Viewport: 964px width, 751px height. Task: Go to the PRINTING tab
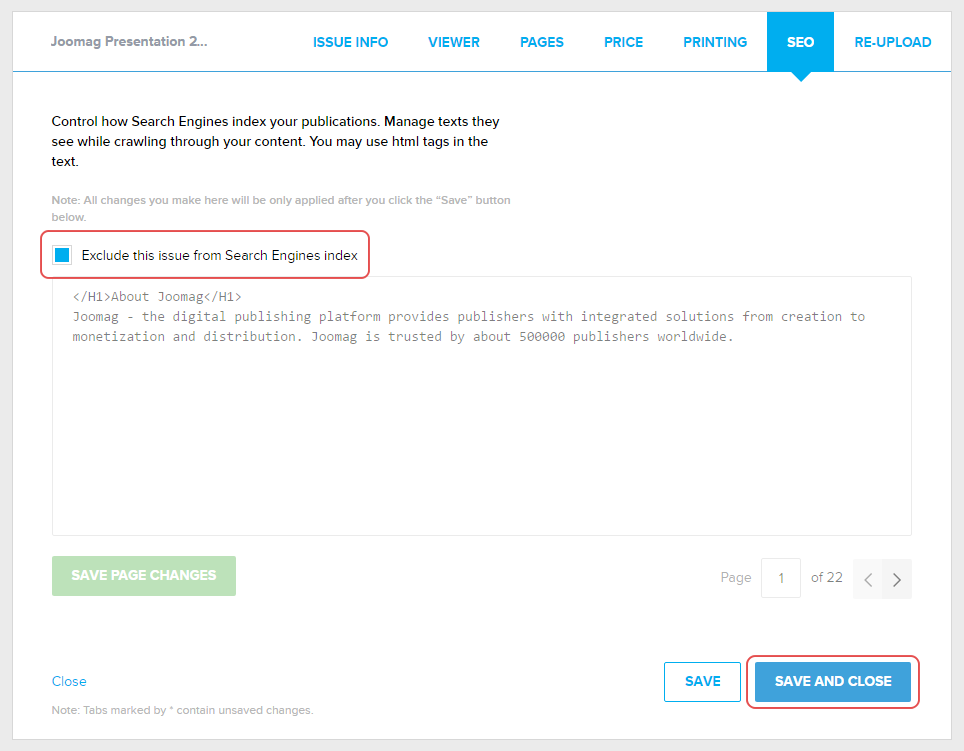pyautogui.click(x=715, y=42)
